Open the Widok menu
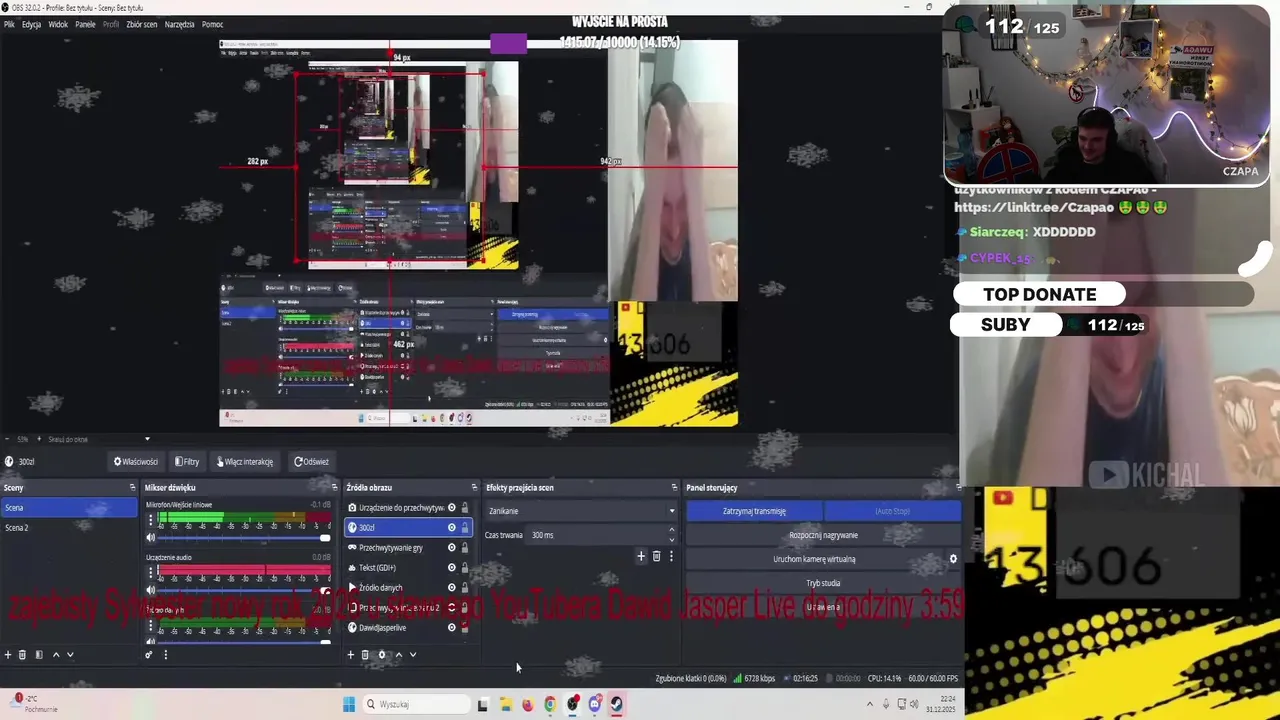This screenshot has width=1280, height=720. pos(58,24)
